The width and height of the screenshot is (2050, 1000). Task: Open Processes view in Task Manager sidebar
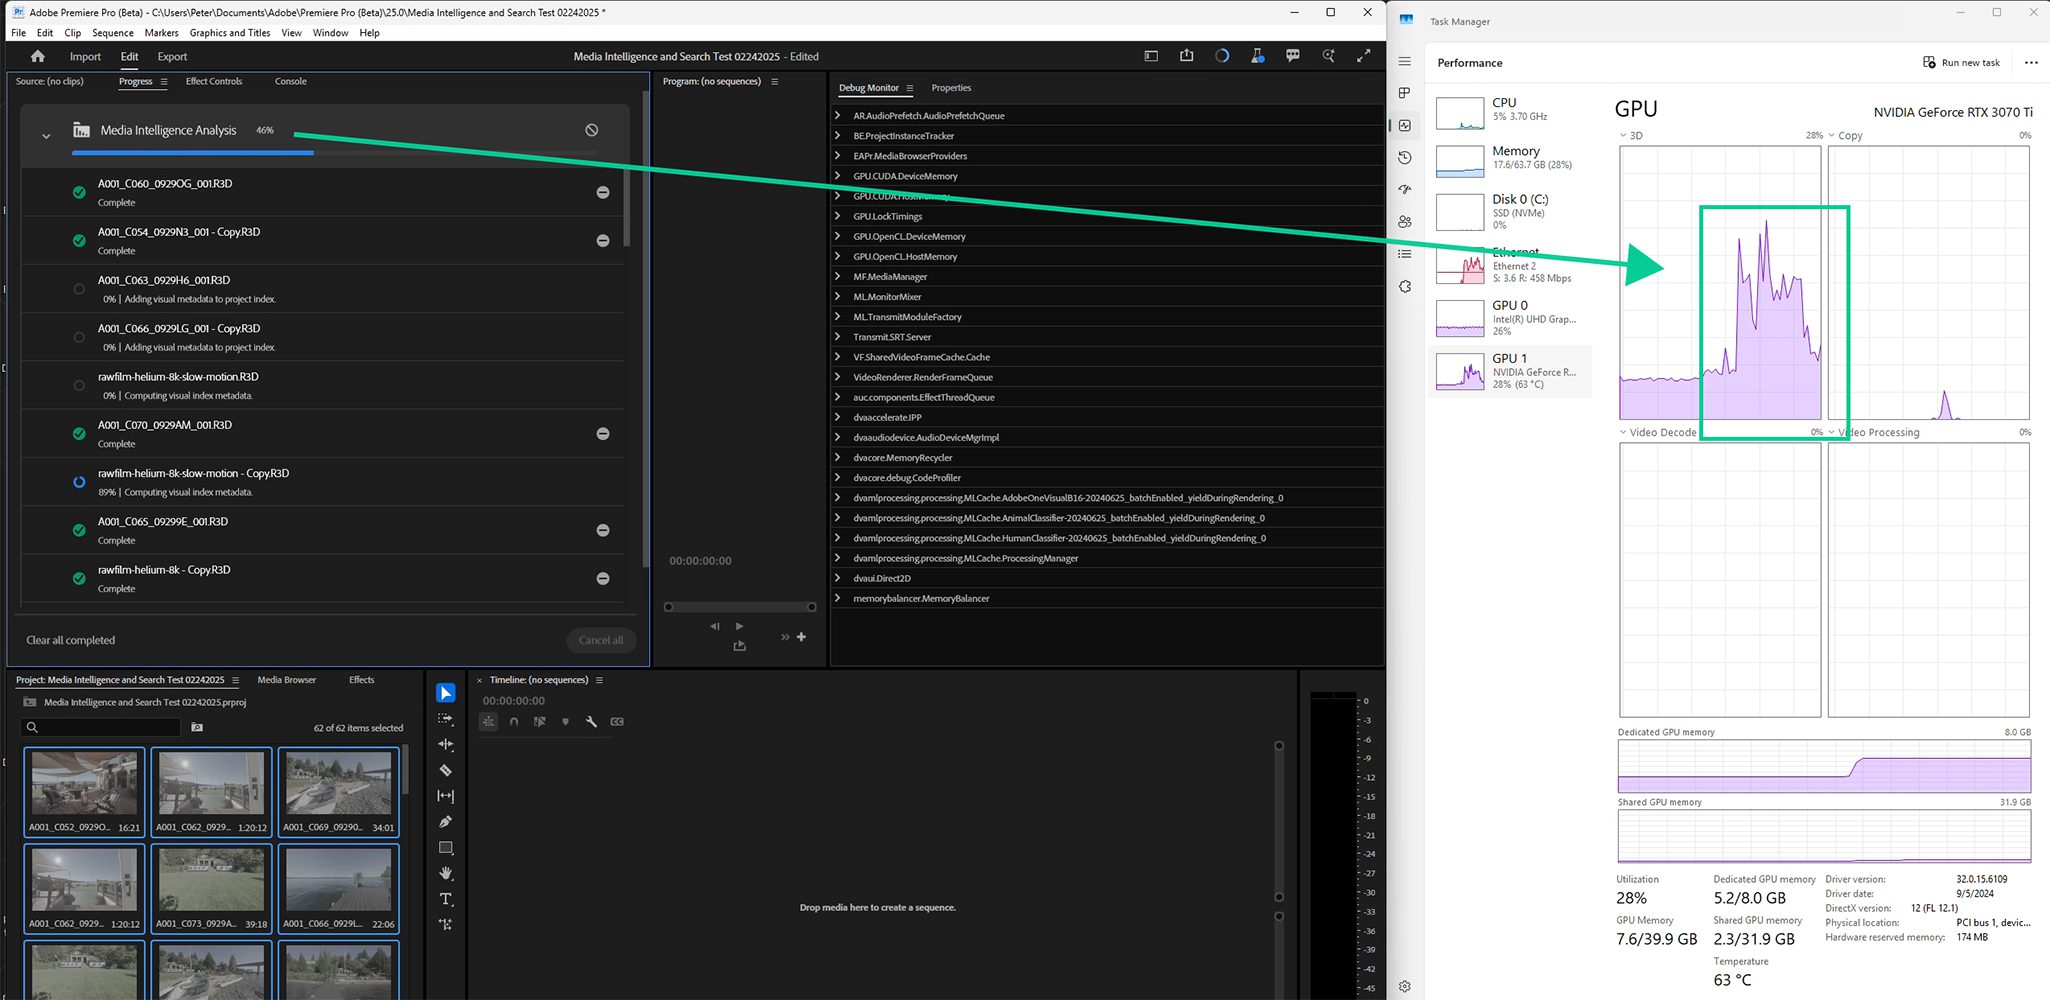click(1405, 92)
